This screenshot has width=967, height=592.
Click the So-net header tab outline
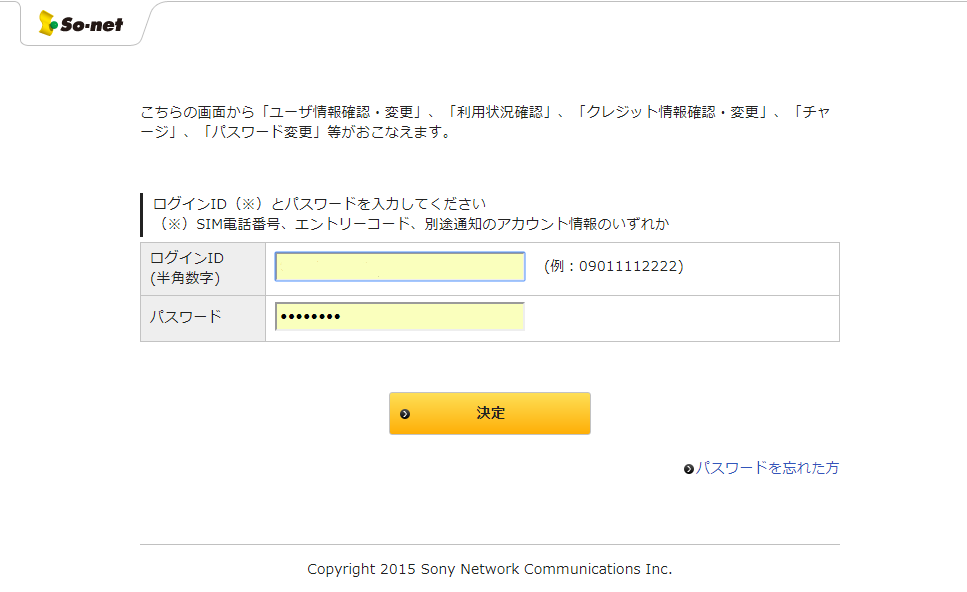click(x=86, y=23)
